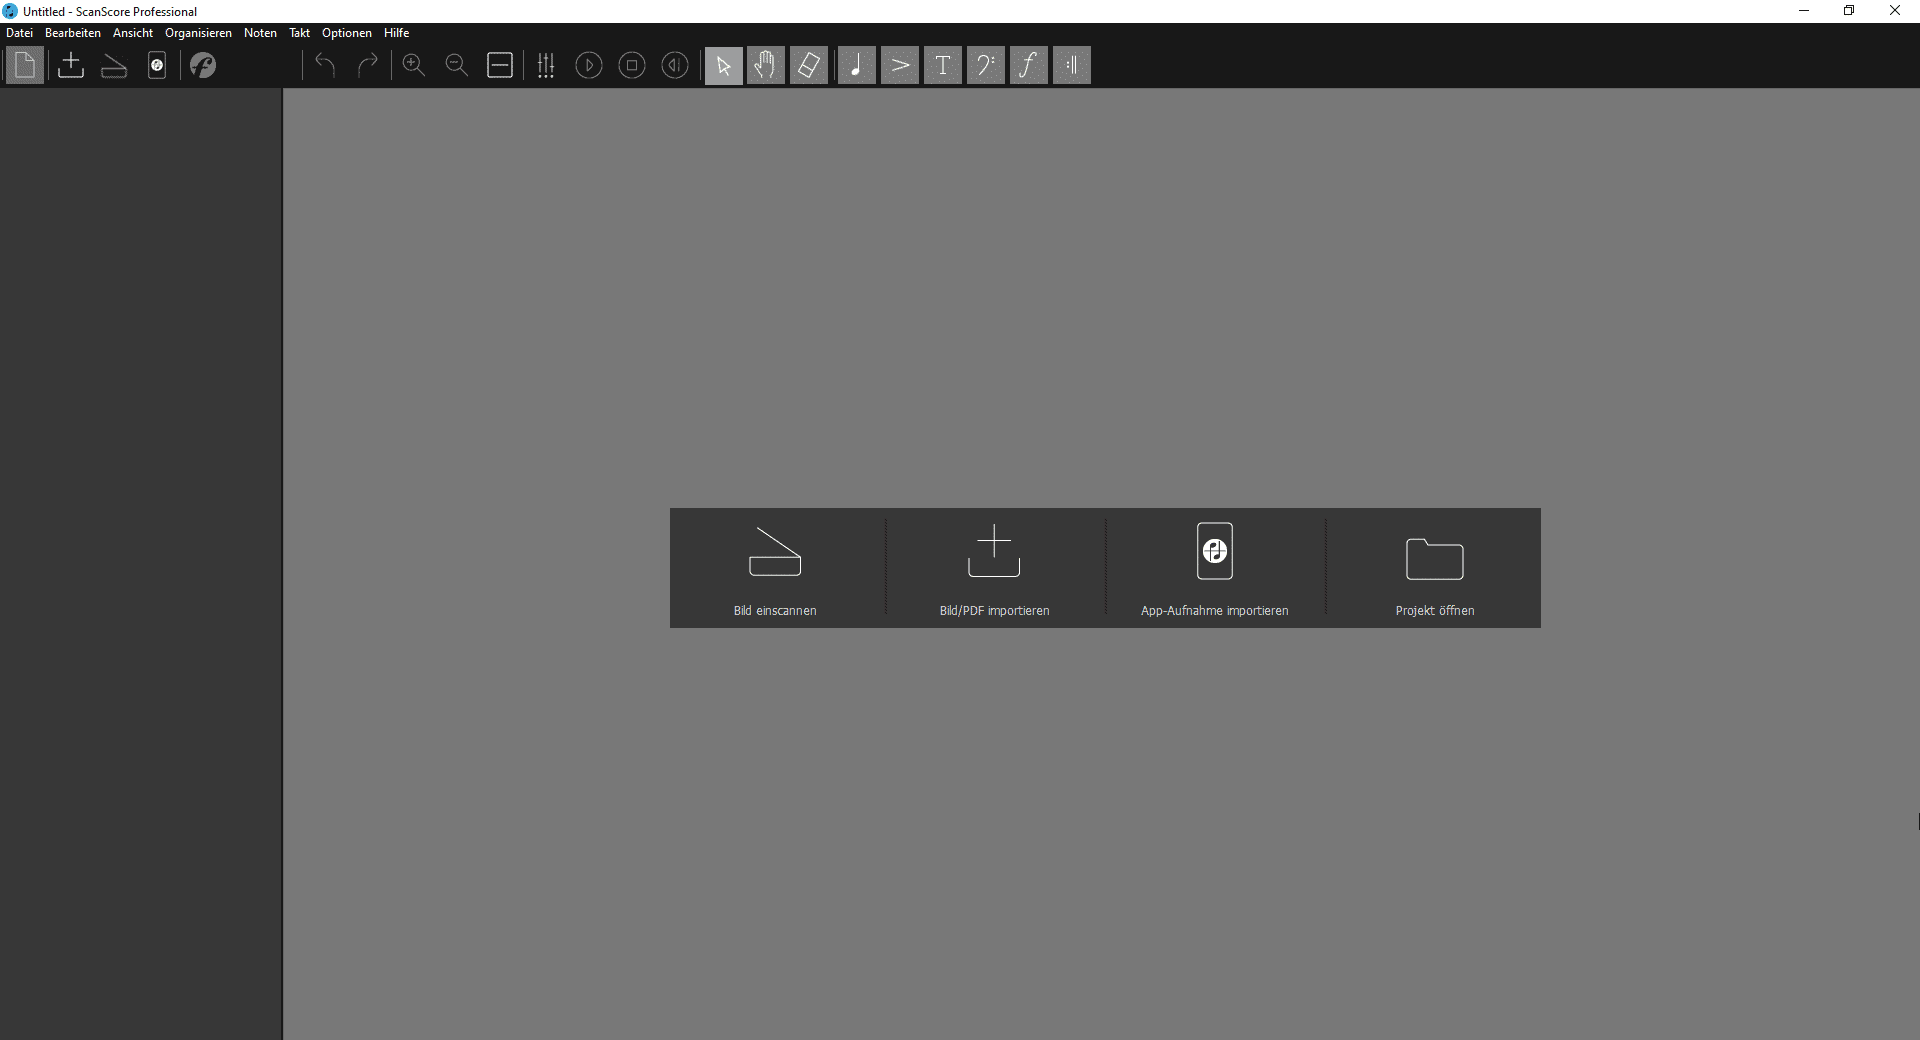Click the App-Aufnahme importieren button
This screenshot has height=1040, width=1920.
[1215, 568]
